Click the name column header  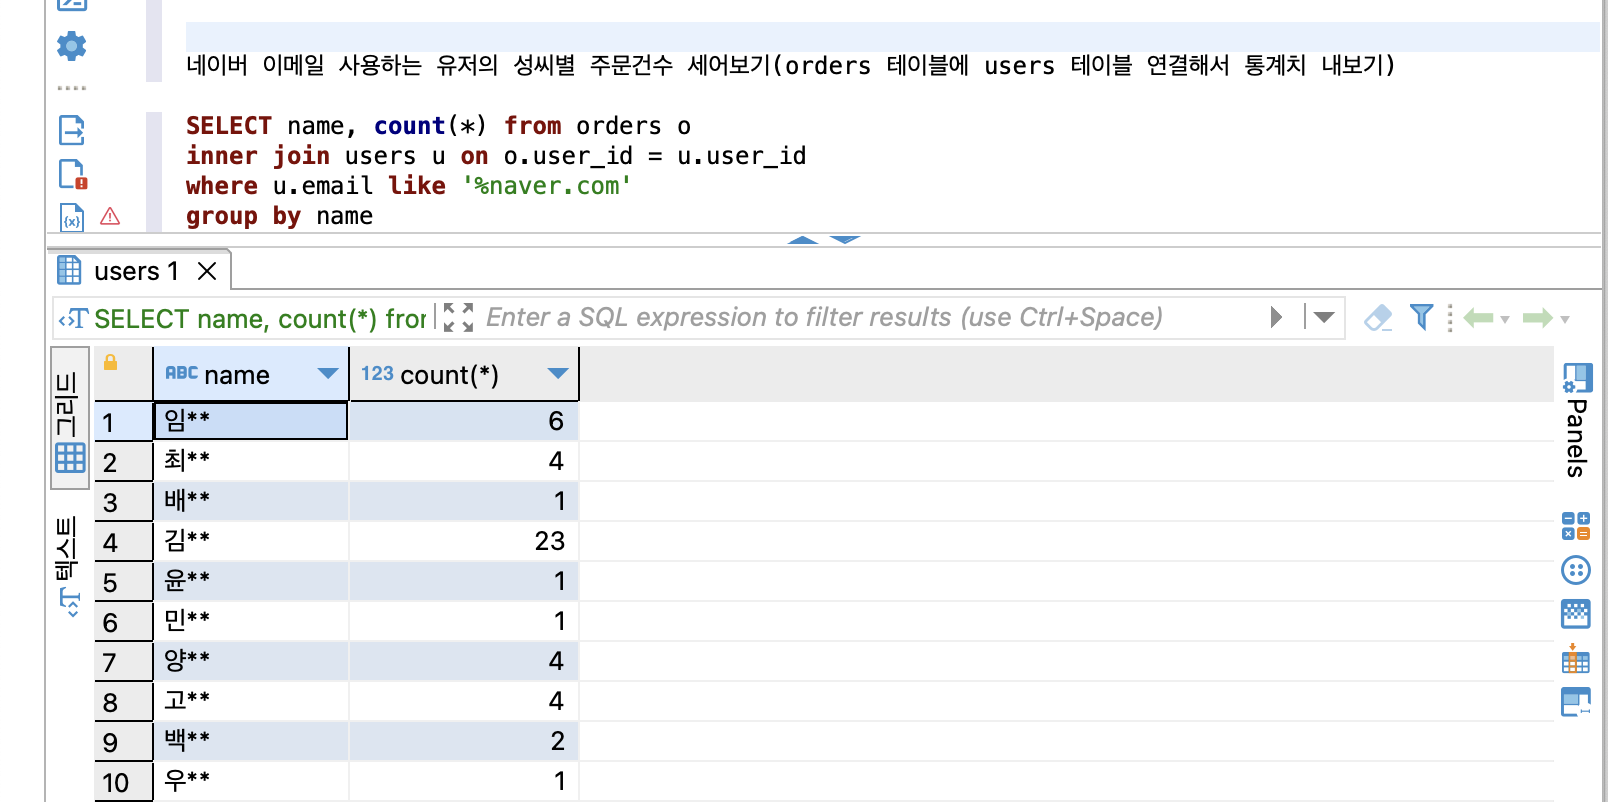point(251,374)
